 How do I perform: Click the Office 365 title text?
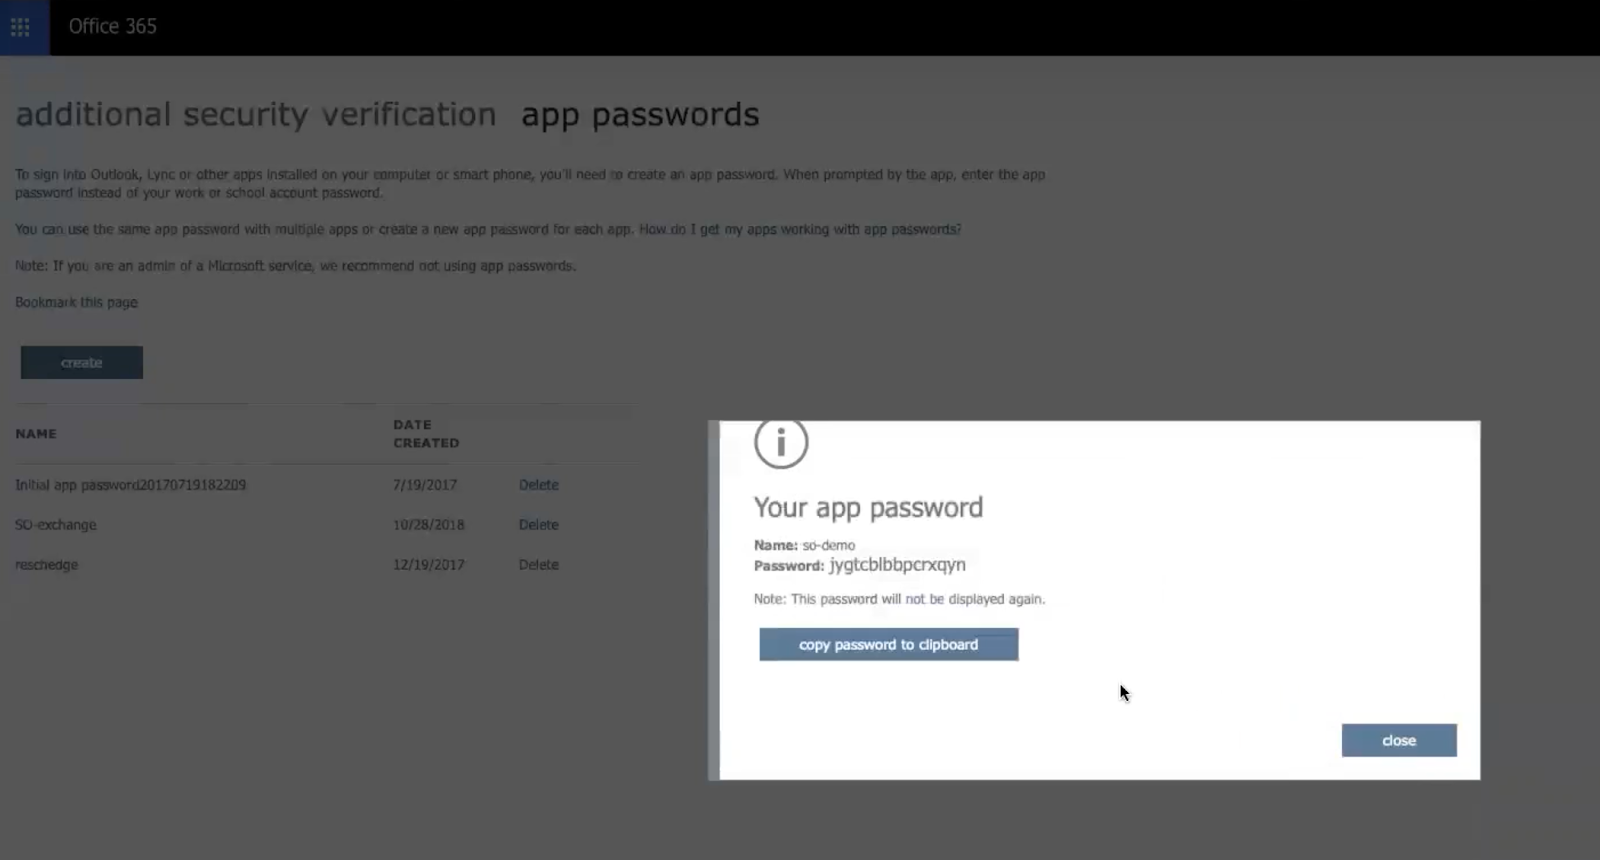click(113, 26)
